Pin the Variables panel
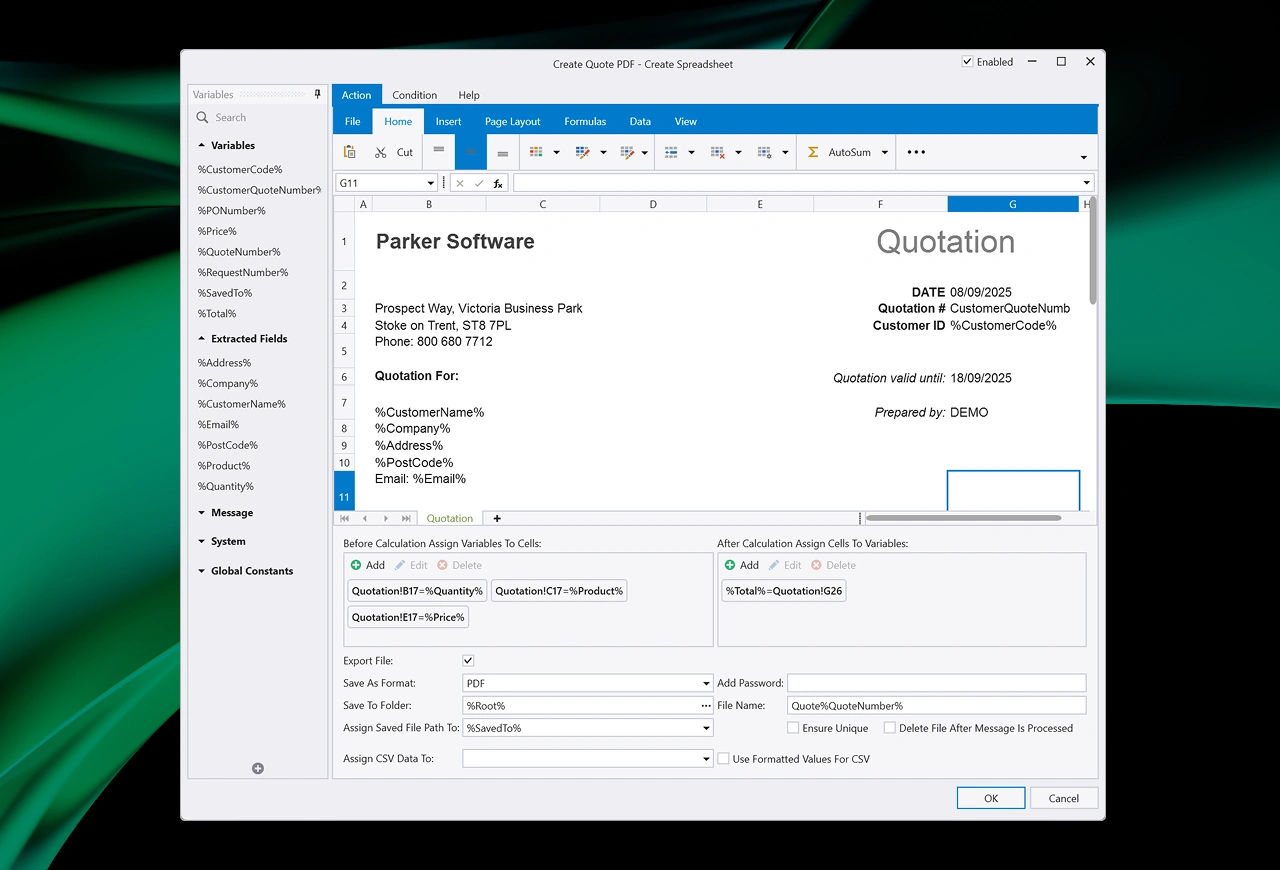 point(318,94)
